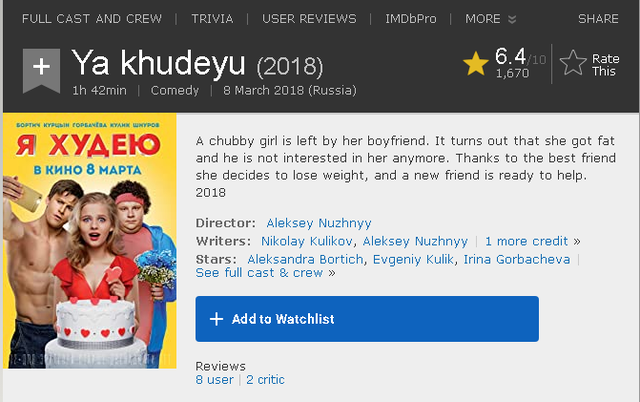Expand the MORE dropdown menu
The height and width of the screenshot is (402, 640).
491,19
